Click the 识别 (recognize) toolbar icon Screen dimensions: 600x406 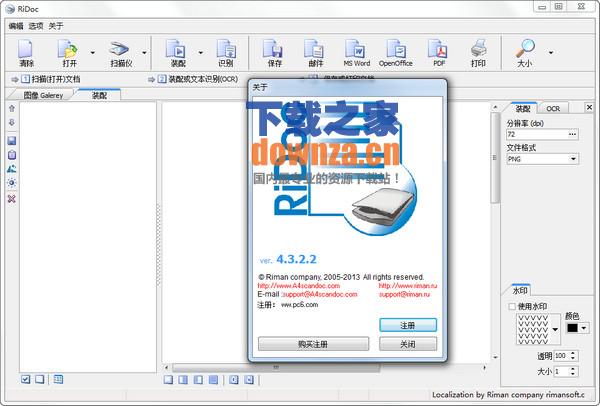coord(226,53)
